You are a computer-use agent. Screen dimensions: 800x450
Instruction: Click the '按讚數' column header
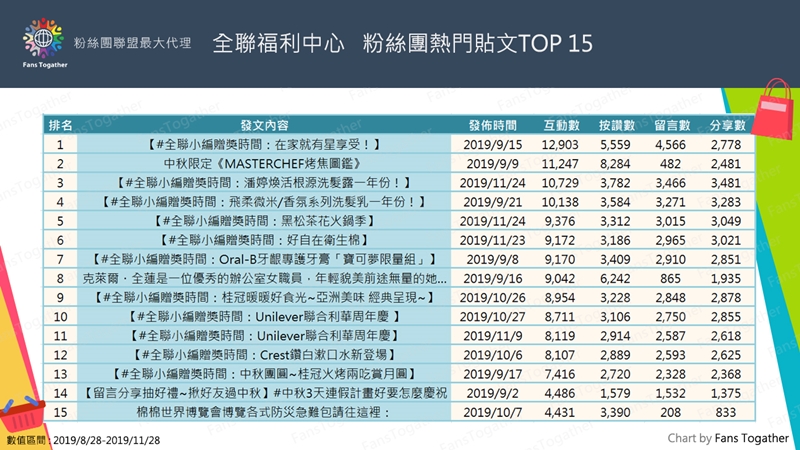616,125
